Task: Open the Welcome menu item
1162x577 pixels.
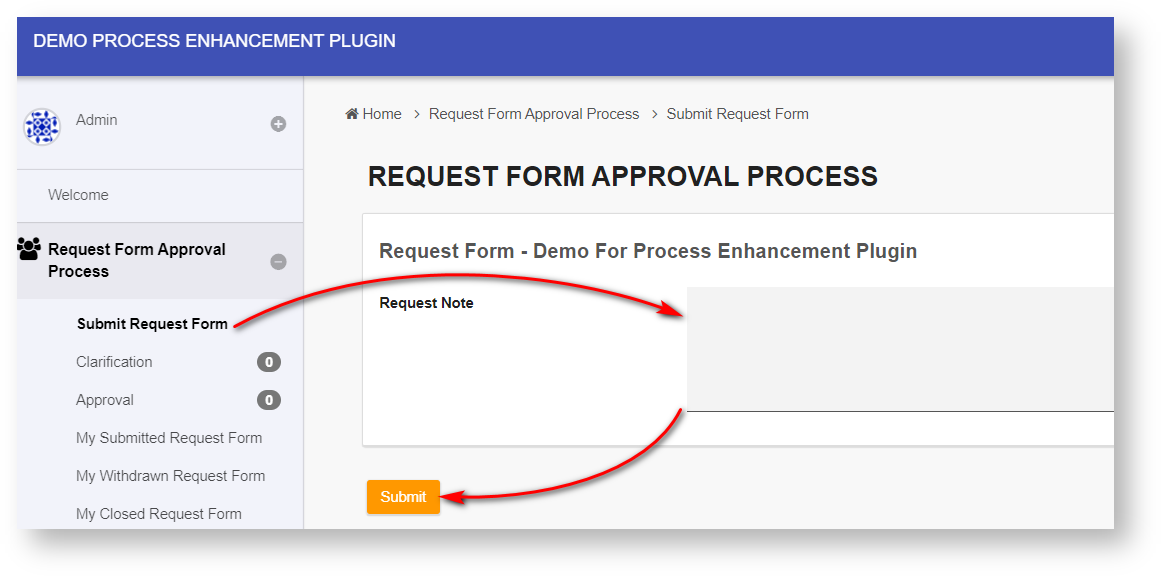Action: [x=78, y=195]
